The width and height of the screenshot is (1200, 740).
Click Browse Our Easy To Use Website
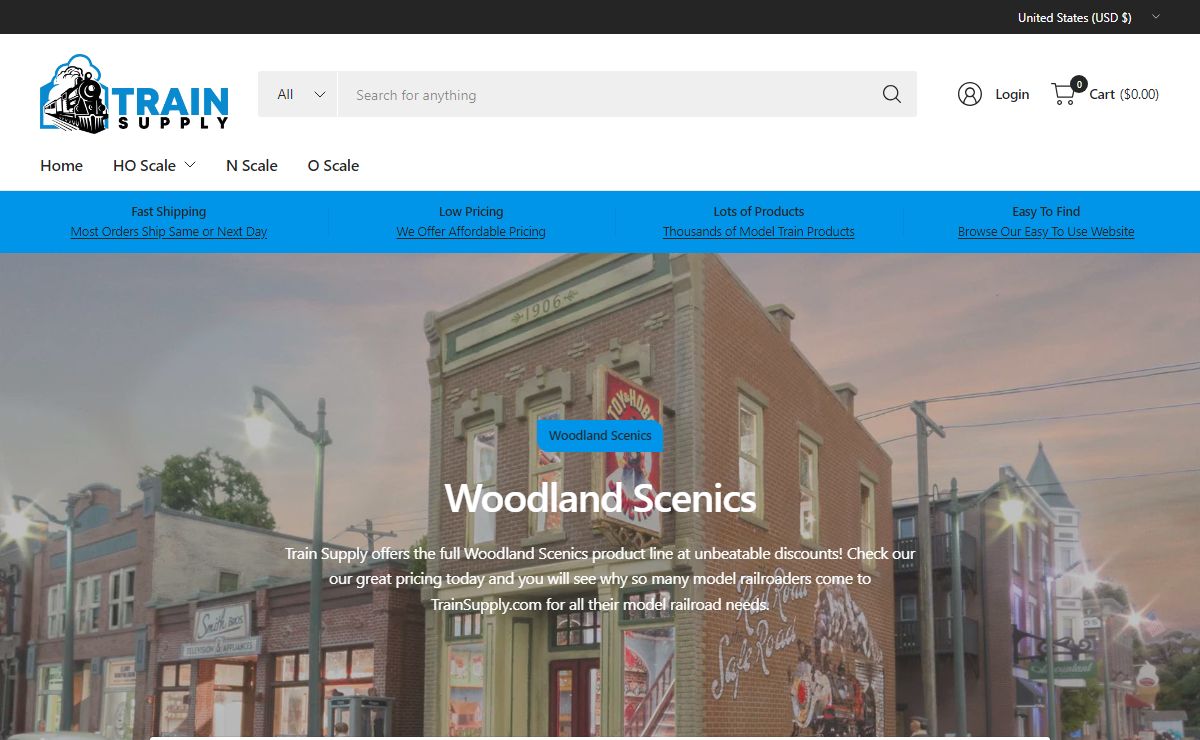(x=1046, y=232)
